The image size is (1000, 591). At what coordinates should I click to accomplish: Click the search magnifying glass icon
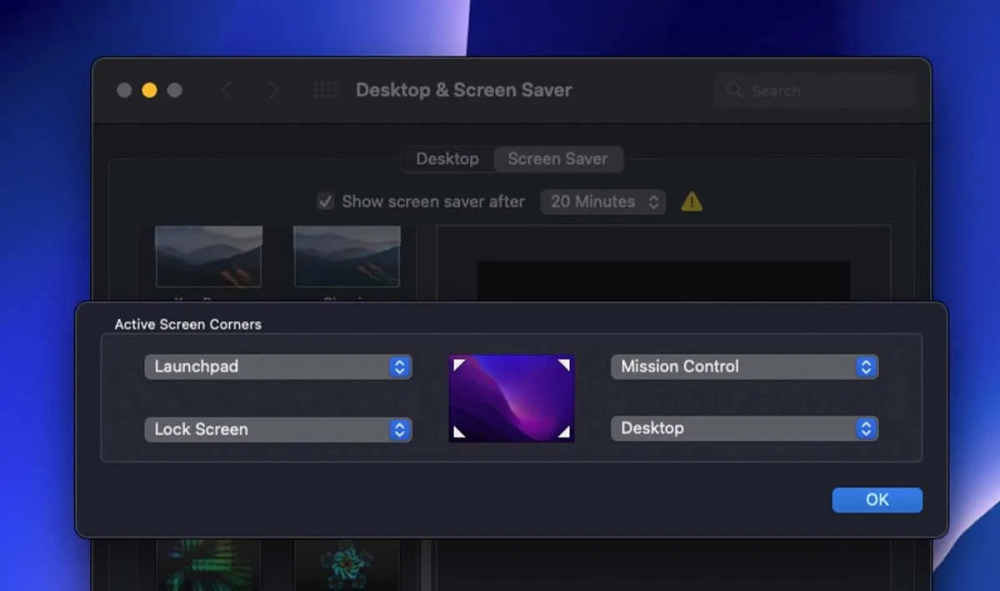click(x=734, y=90)
